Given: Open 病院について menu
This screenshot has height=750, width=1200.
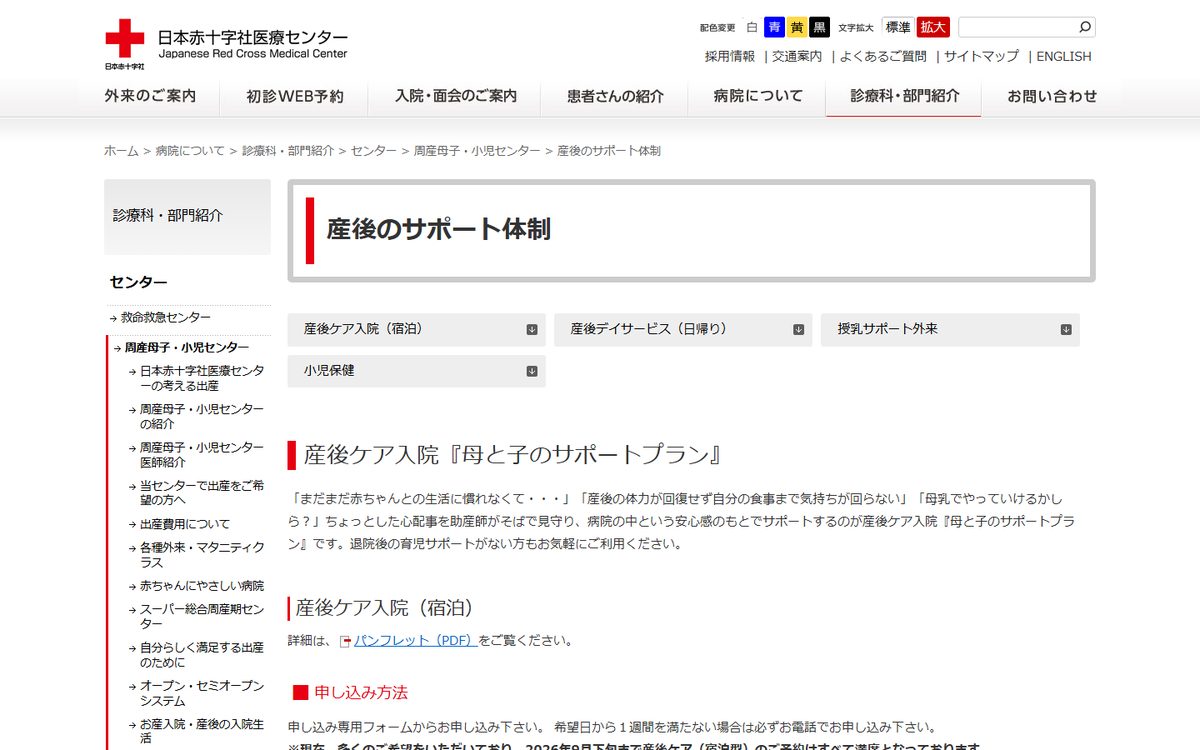Looking at the screenshot, I should tap(758, 96).
